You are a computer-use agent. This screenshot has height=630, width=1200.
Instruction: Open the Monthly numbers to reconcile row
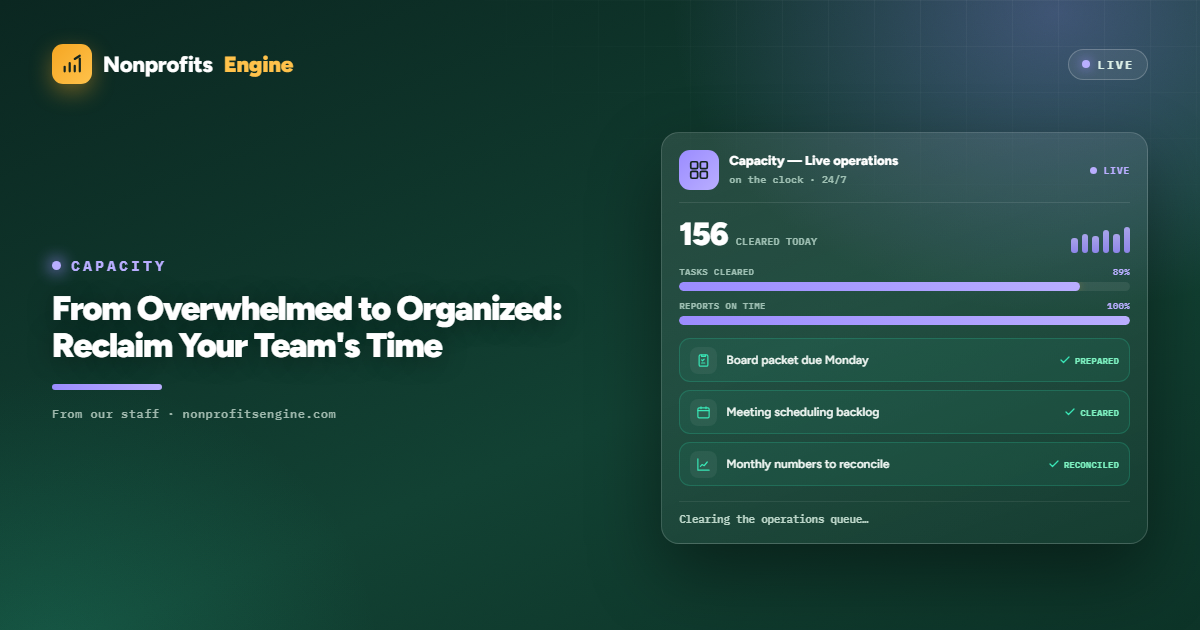click(904, 464)
